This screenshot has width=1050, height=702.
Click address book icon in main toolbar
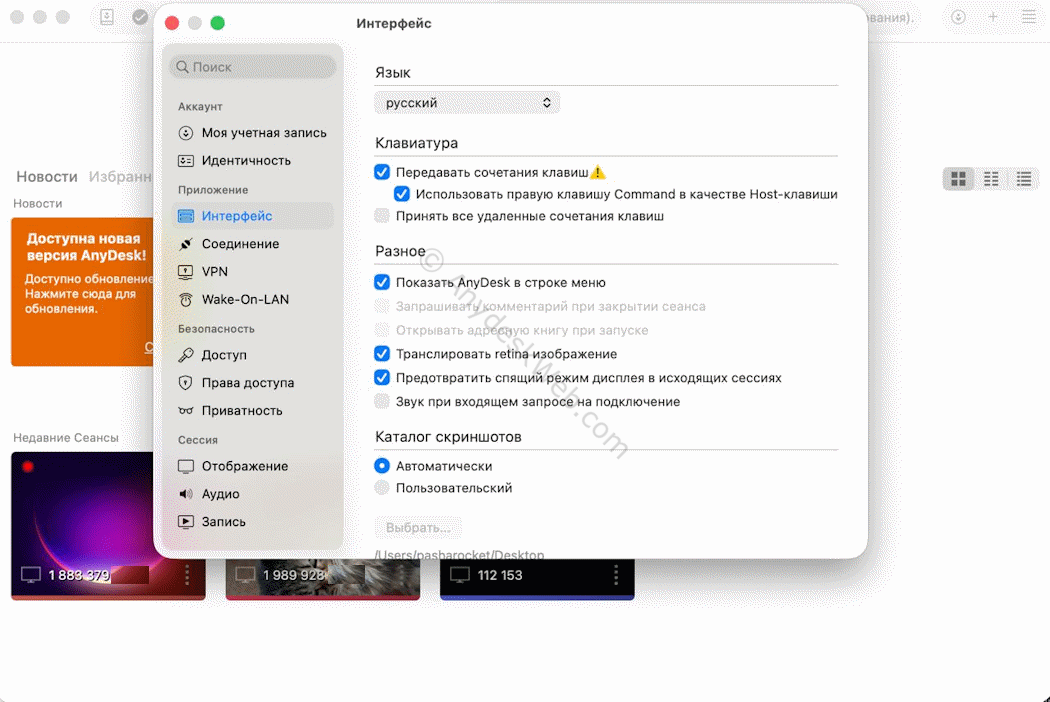pyautogui.click(x=107, y=17)
